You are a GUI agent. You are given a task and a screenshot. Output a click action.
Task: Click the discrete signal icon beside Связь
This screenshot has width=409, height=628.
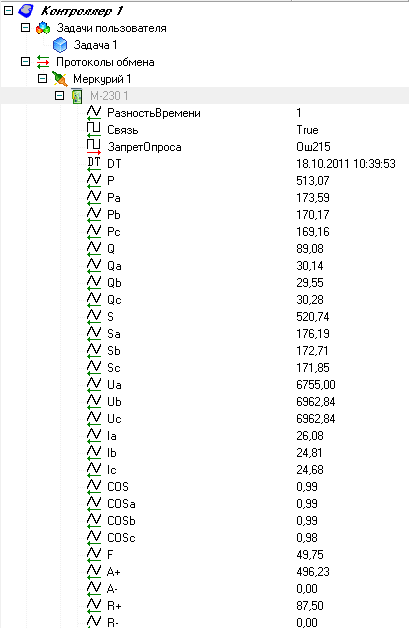tap(94, 129)
